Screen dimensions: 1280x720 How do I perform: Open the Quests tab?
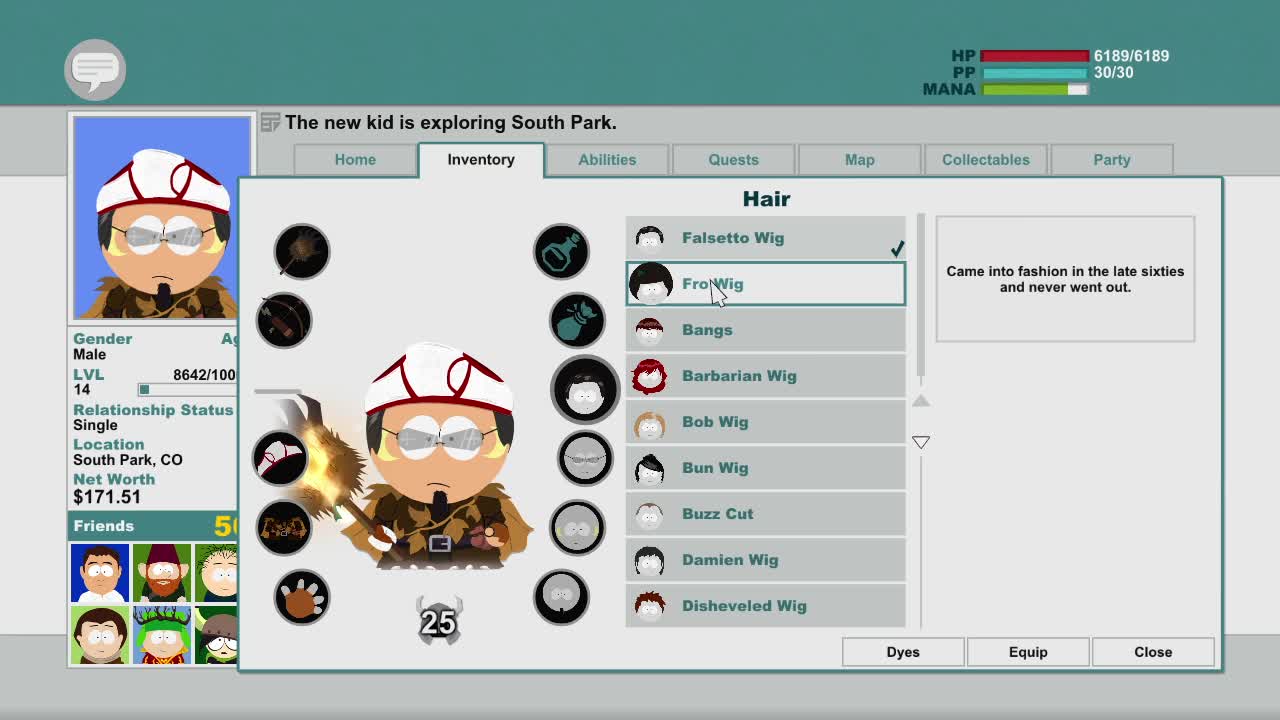coord(734,160)
